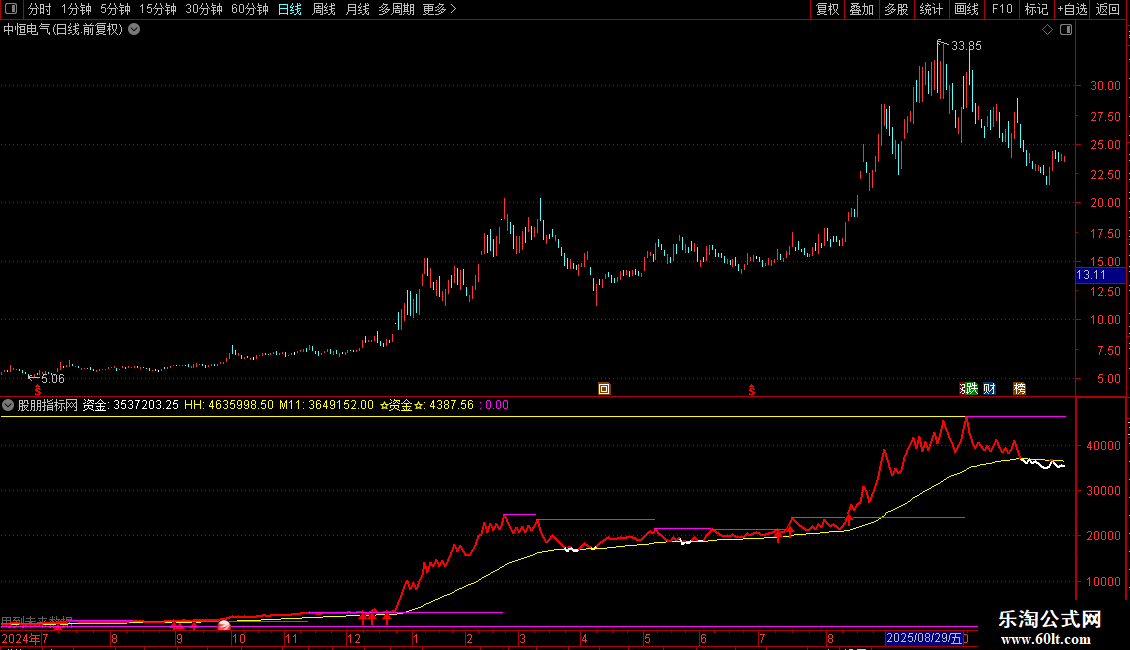The width and height of the screenshot is (1130, 650).
Task: Open the 中恒电气 chart title dropdown arrow
Action: pos(134,30)
